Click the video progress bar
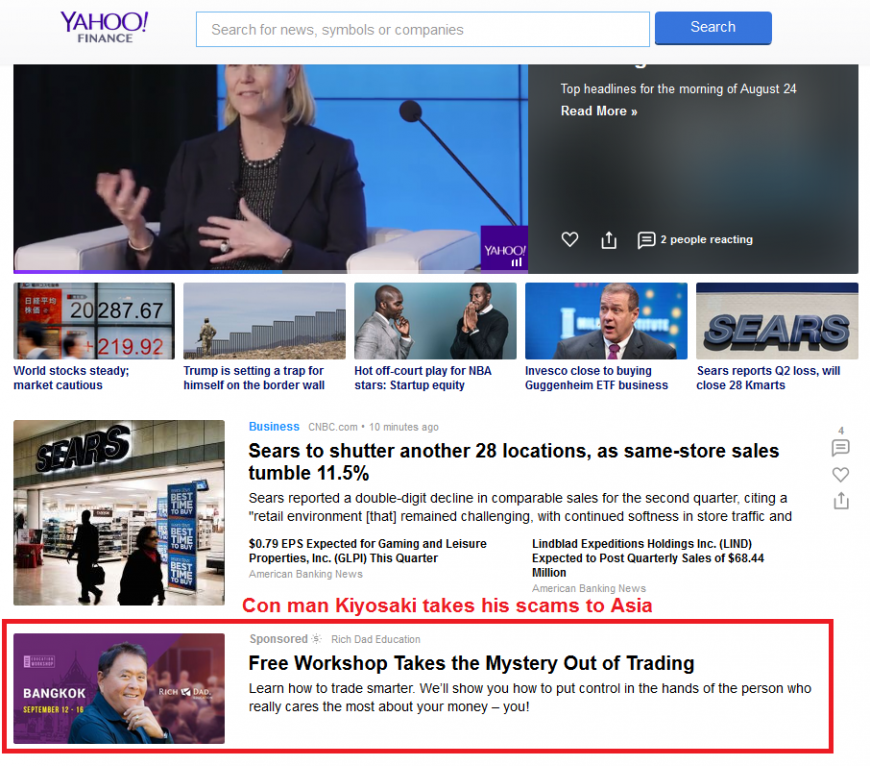This screenshot has width=870, height=766. point(270,272)
